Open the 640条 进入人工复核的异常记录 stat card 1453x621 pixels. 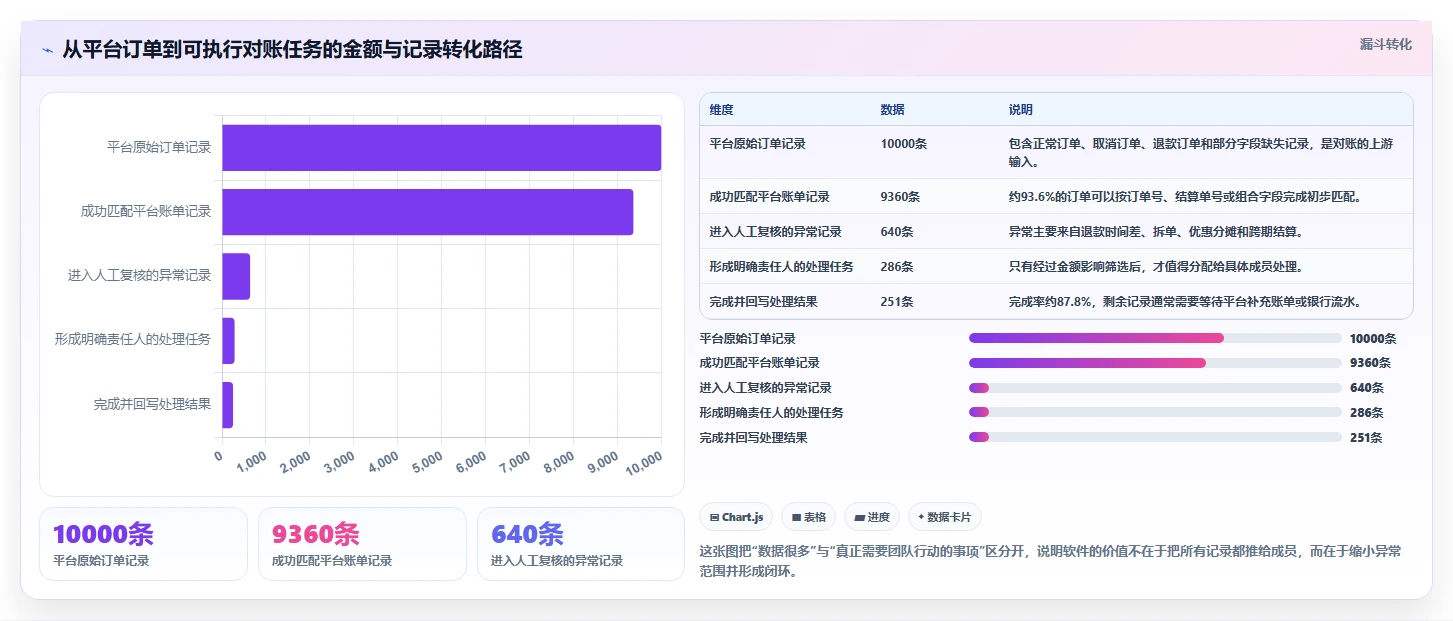point(581,544)
